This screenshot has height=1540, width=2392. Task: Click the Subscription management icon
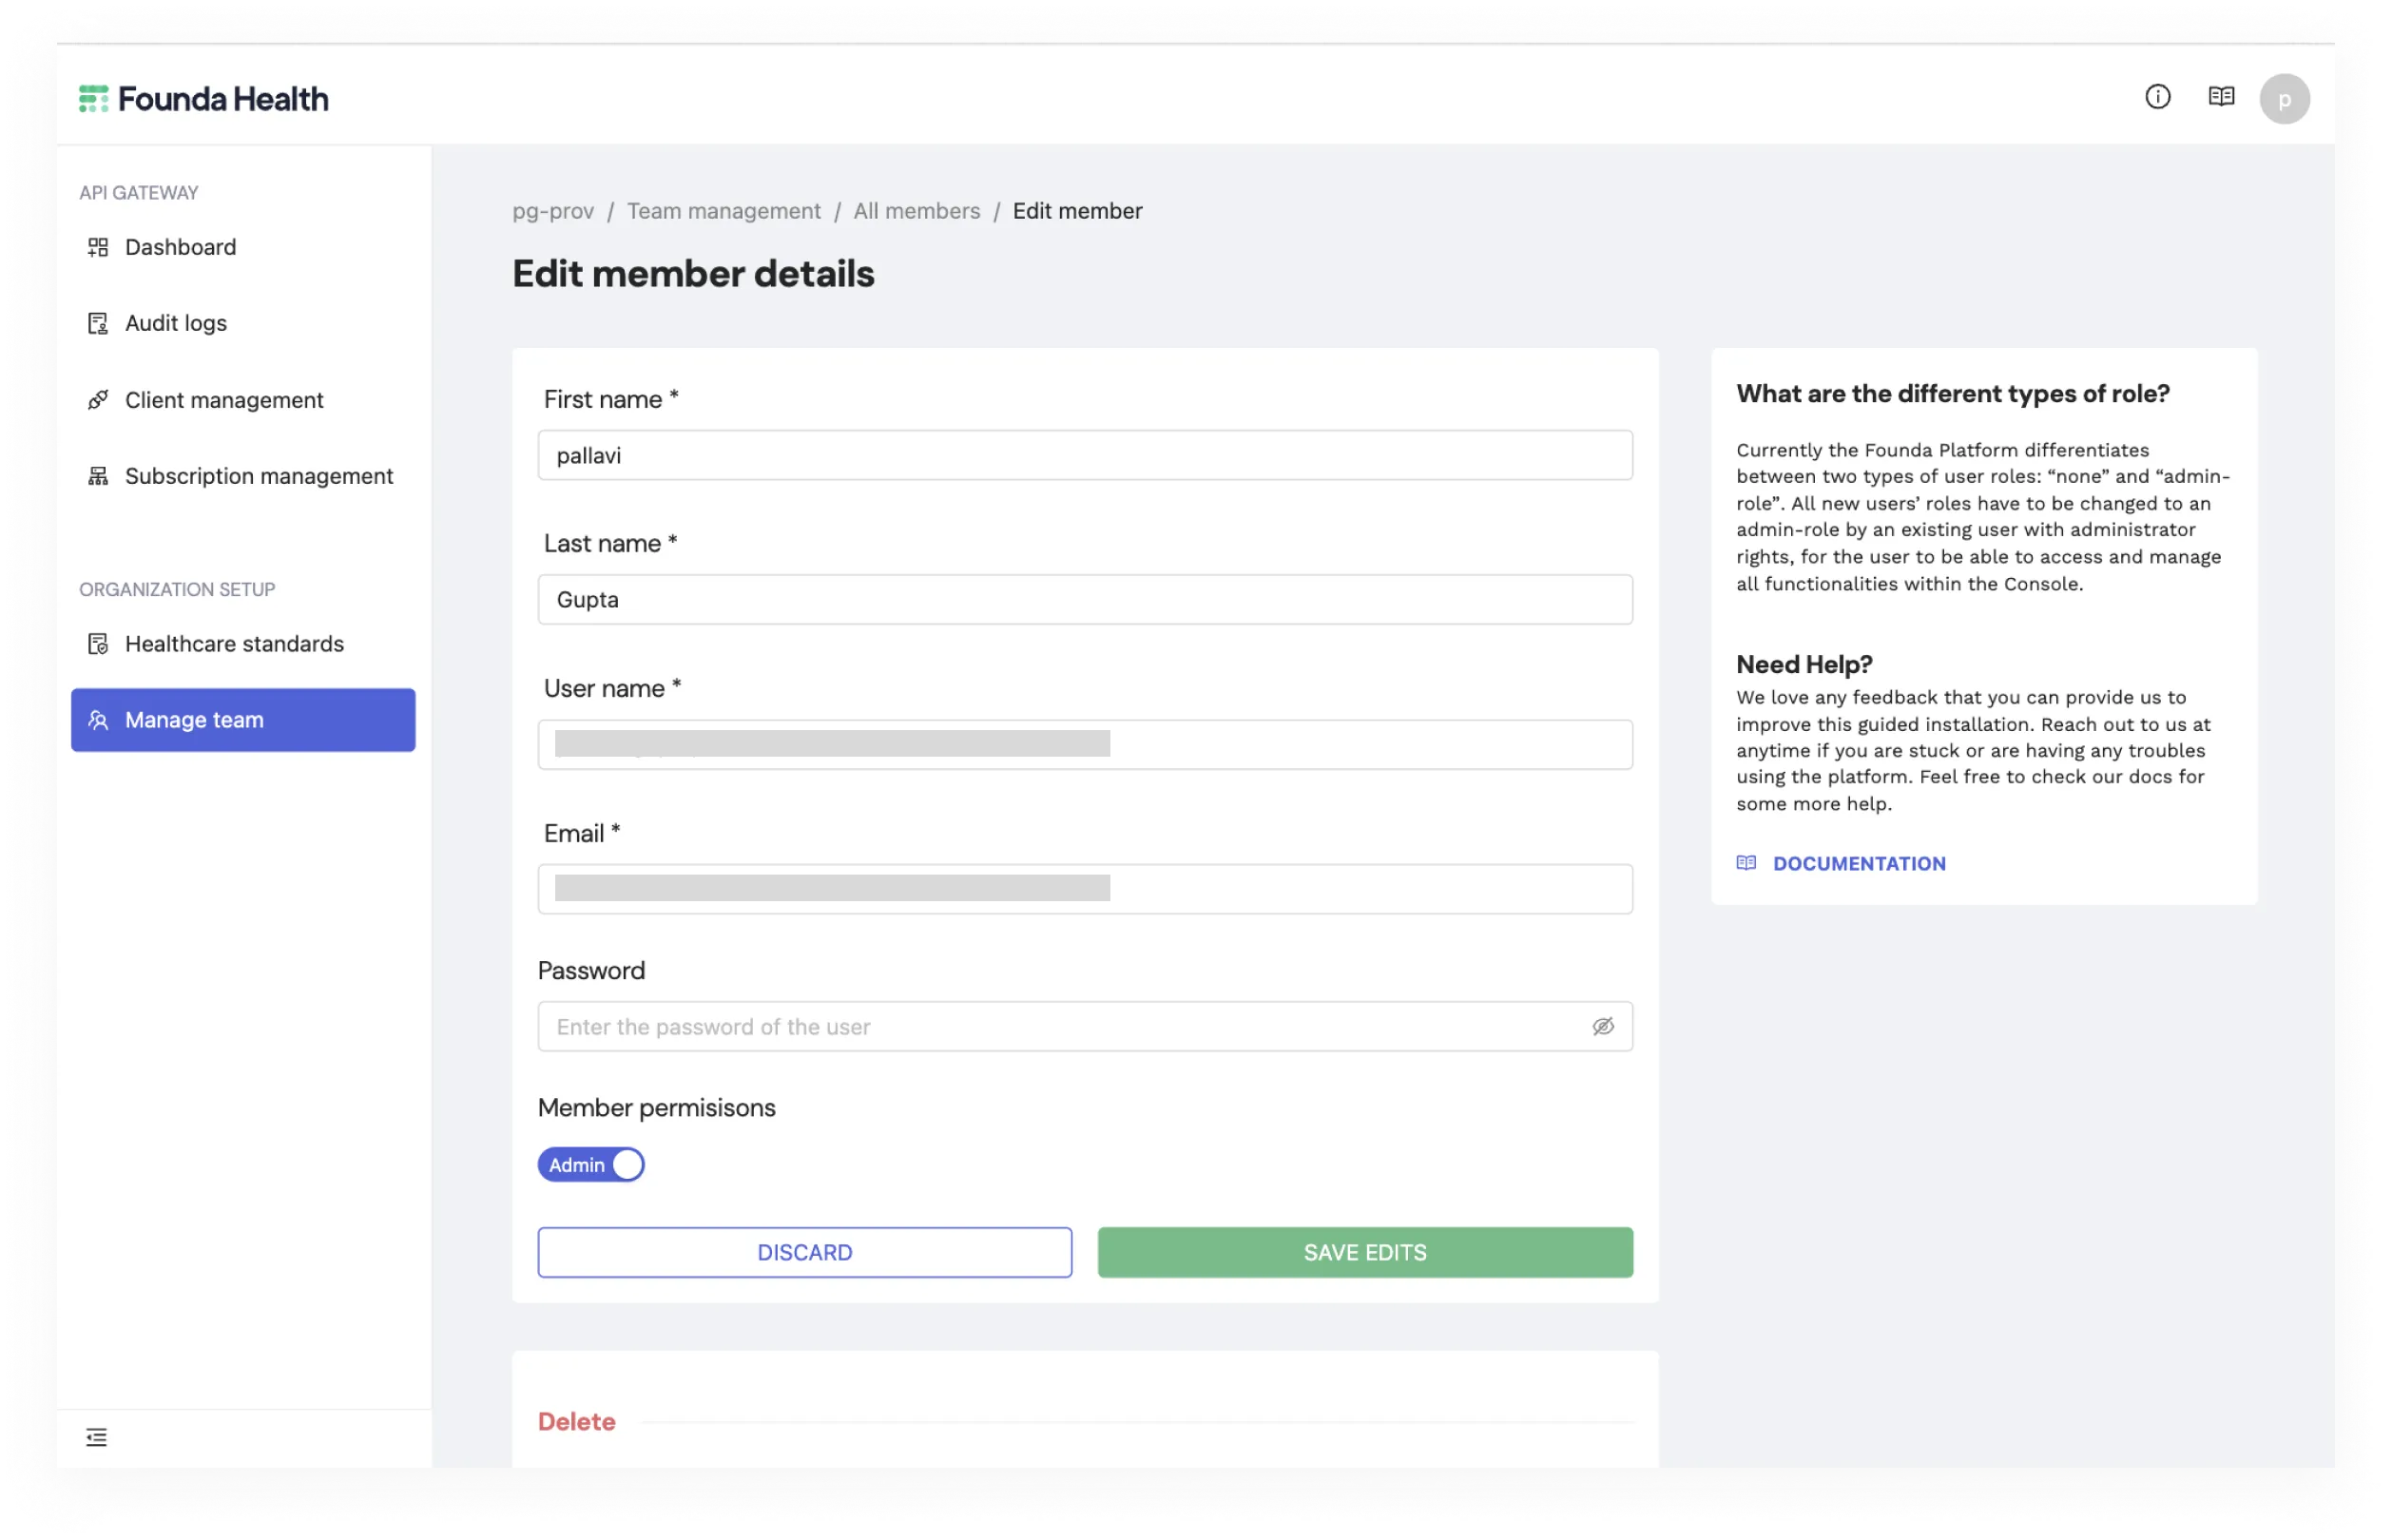pyautogui.click(x=98, y=476)
